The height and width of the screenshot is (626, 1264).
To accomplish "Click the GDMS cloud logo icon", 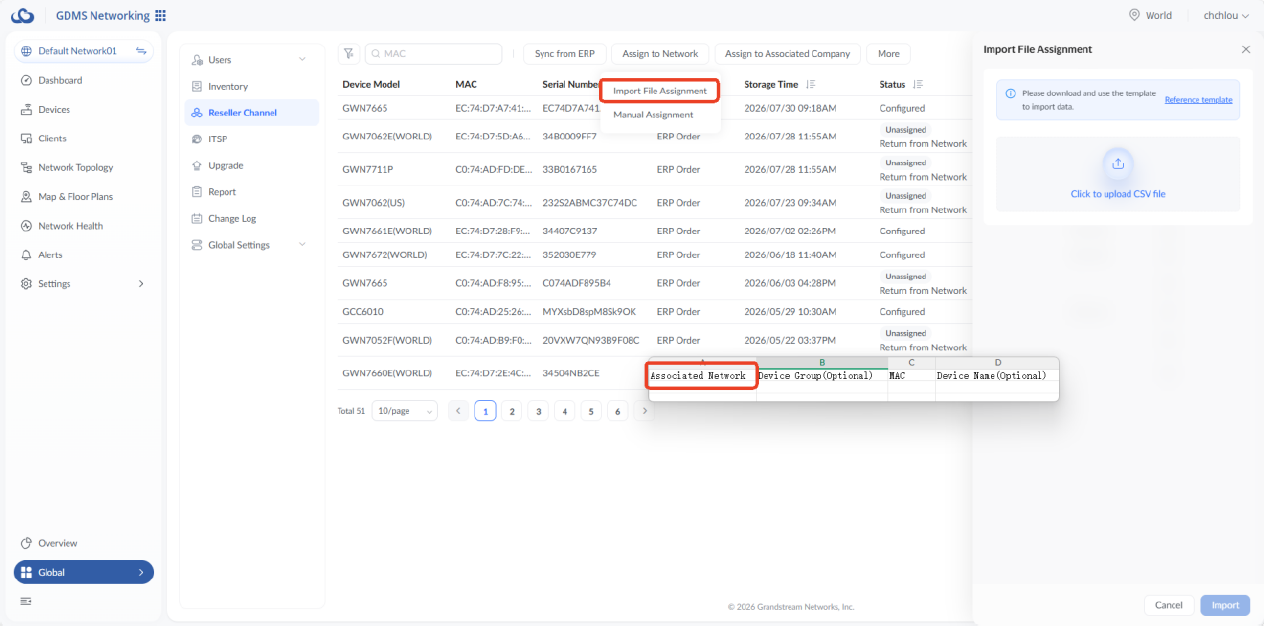I will coord(23,16).
